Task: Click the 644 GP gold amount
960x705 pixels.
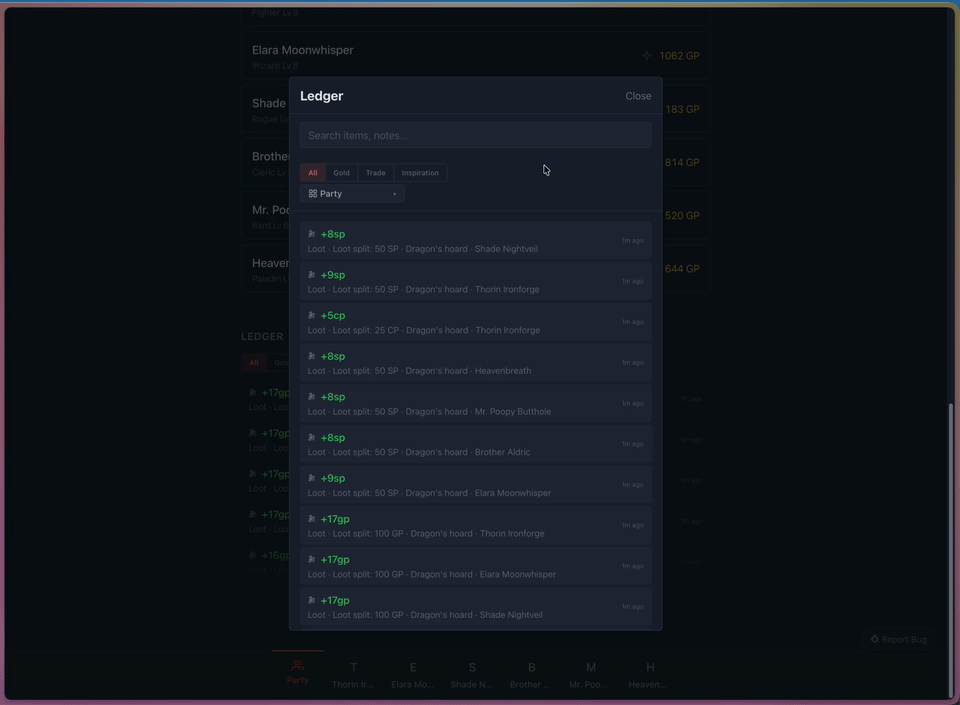Action: (682, 269)
